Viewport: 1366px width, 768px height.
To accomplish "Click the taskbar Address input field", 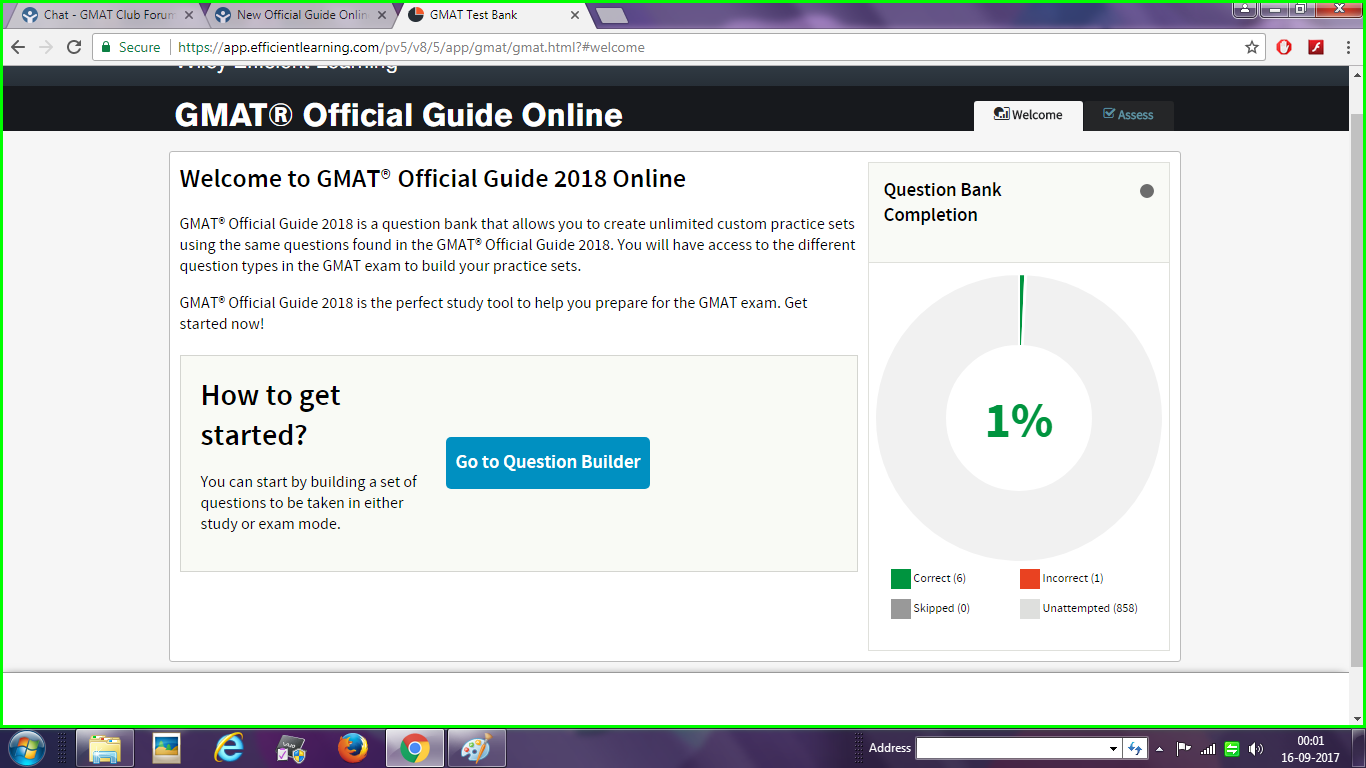I will (x=1011, y=748).
